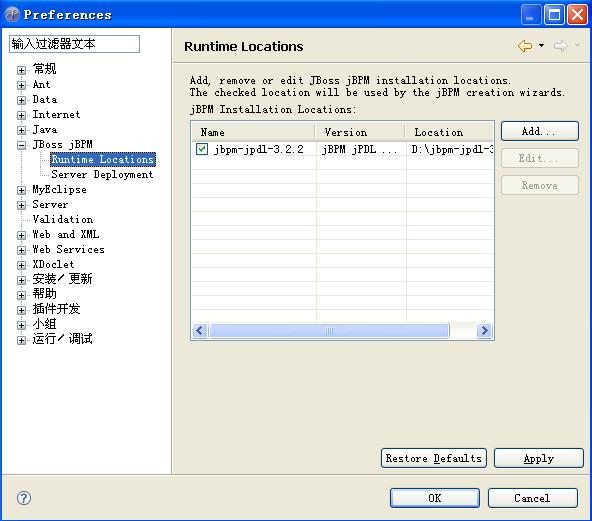Open the back history dropdown arrow

tap(541, 46)
